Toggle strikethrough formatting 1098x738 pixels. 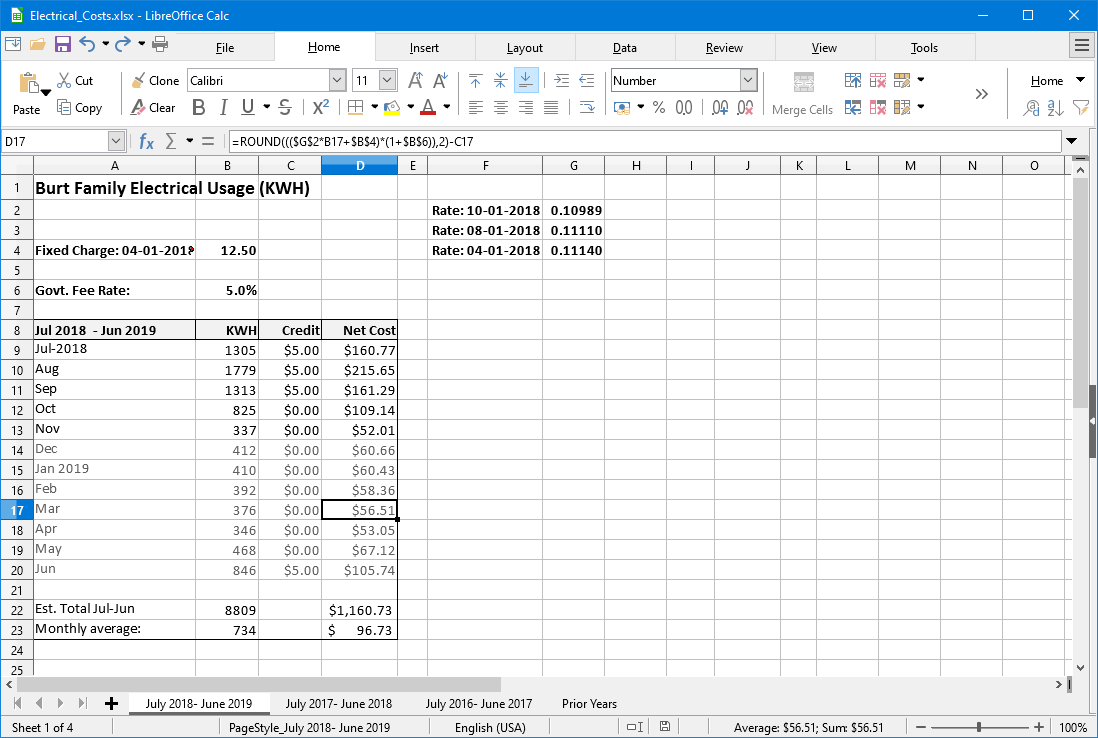pyautogui.click(x=283, y=108)
